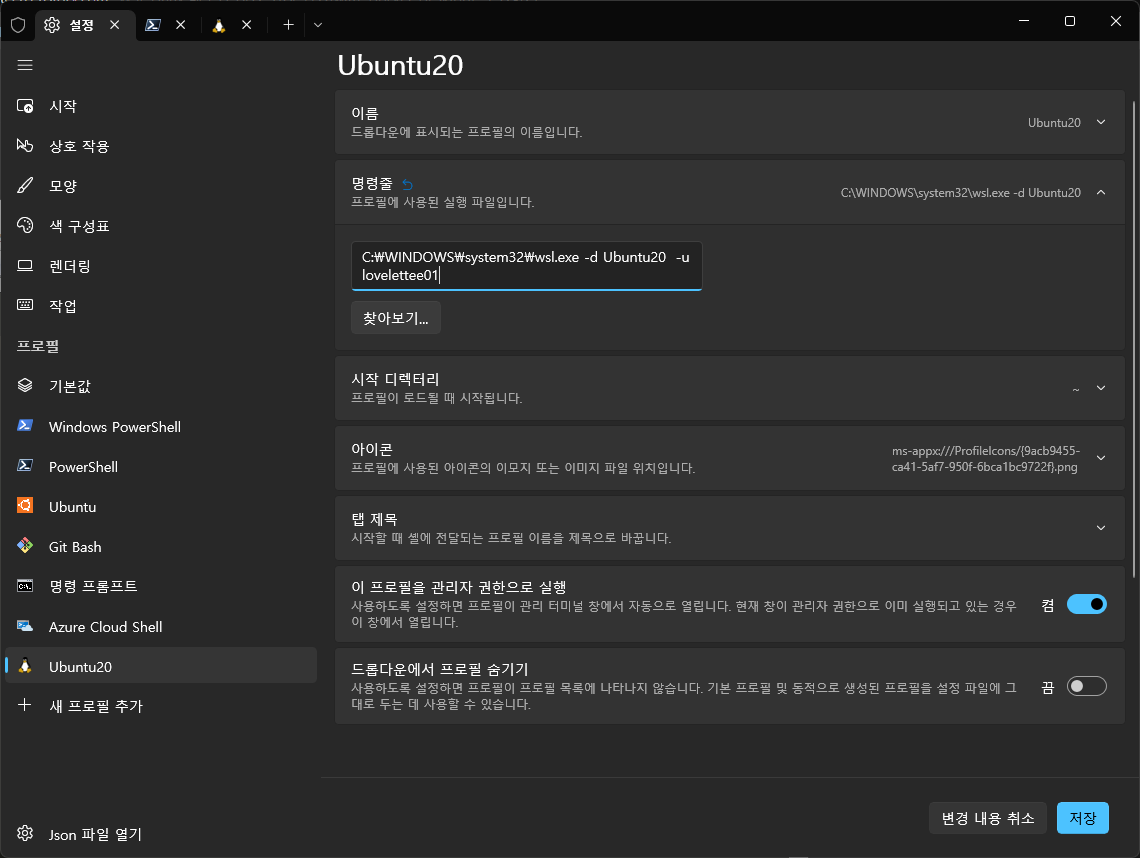Click the 기본값 layers icon
The width and height of the screenshot is (1140, 858).
coord(25,385)
